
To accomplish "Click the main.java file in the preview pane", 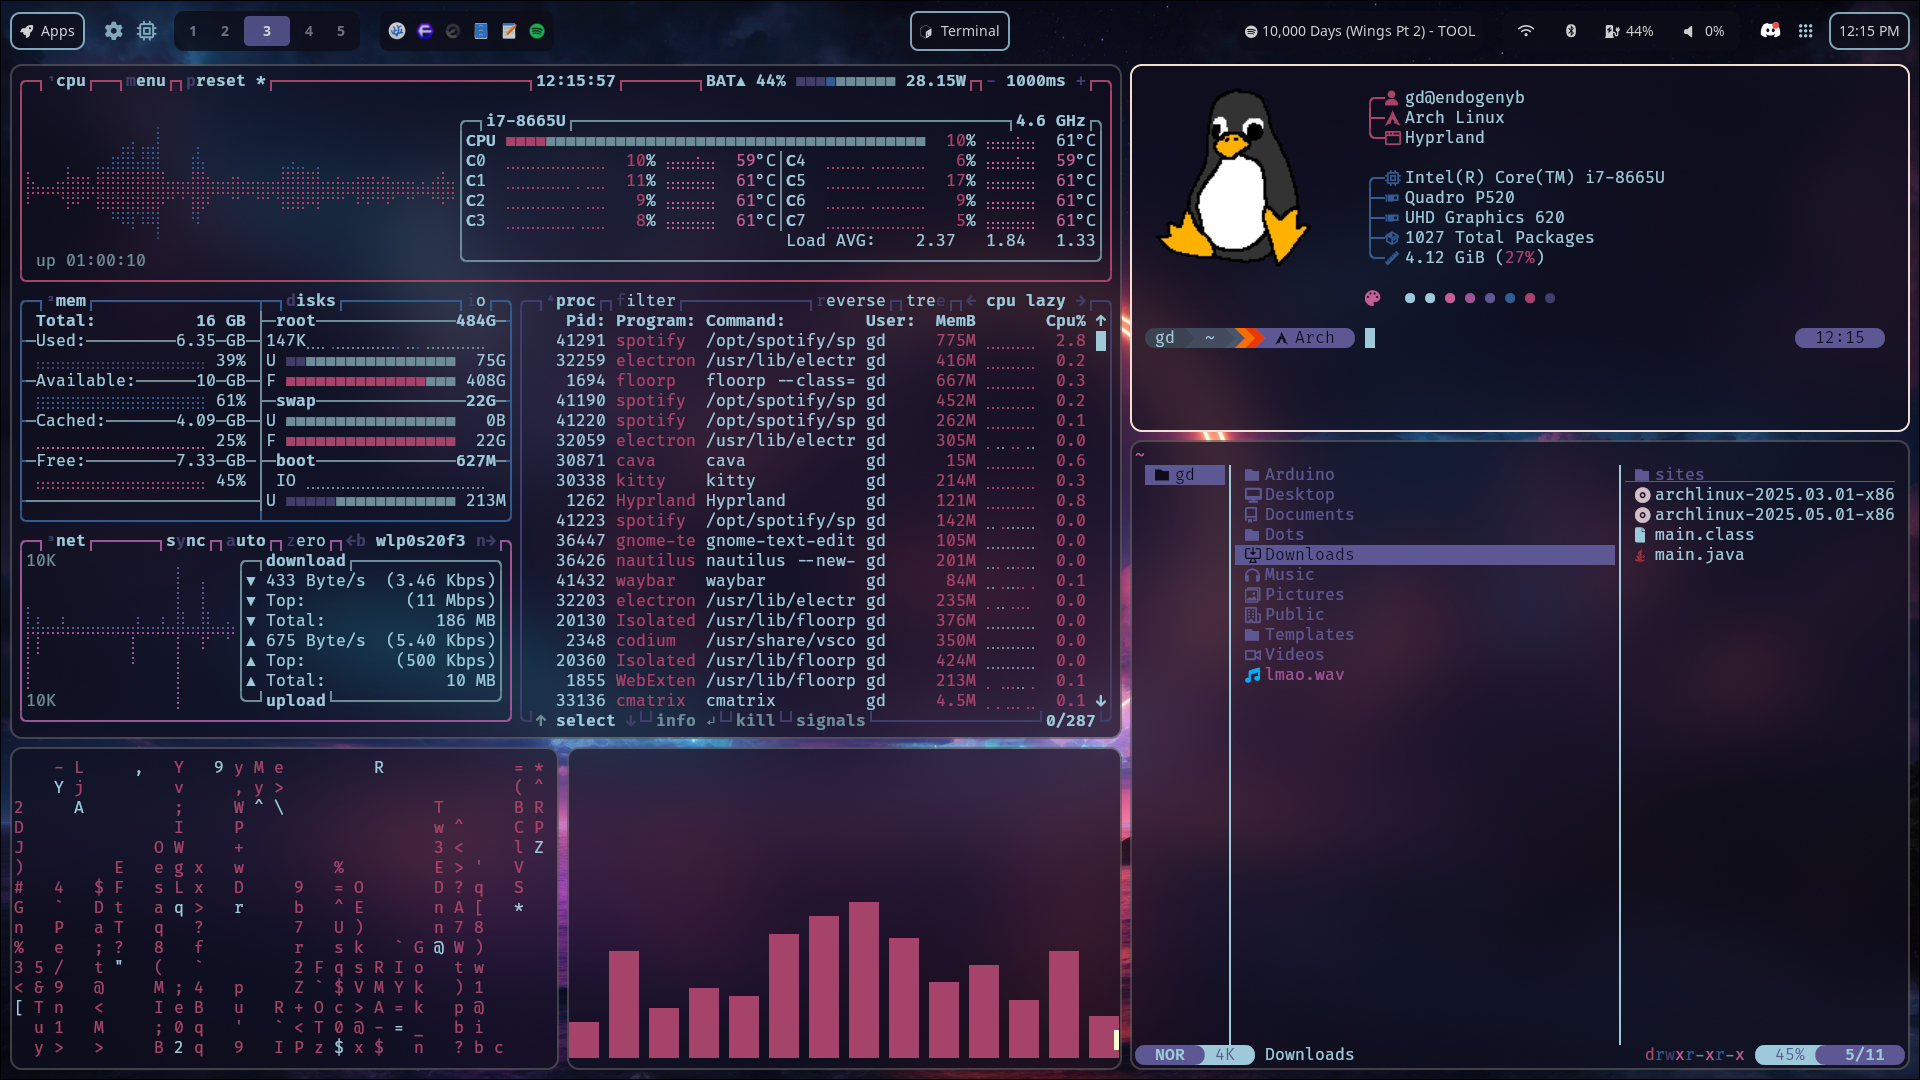I will [x=1689, y=554].
